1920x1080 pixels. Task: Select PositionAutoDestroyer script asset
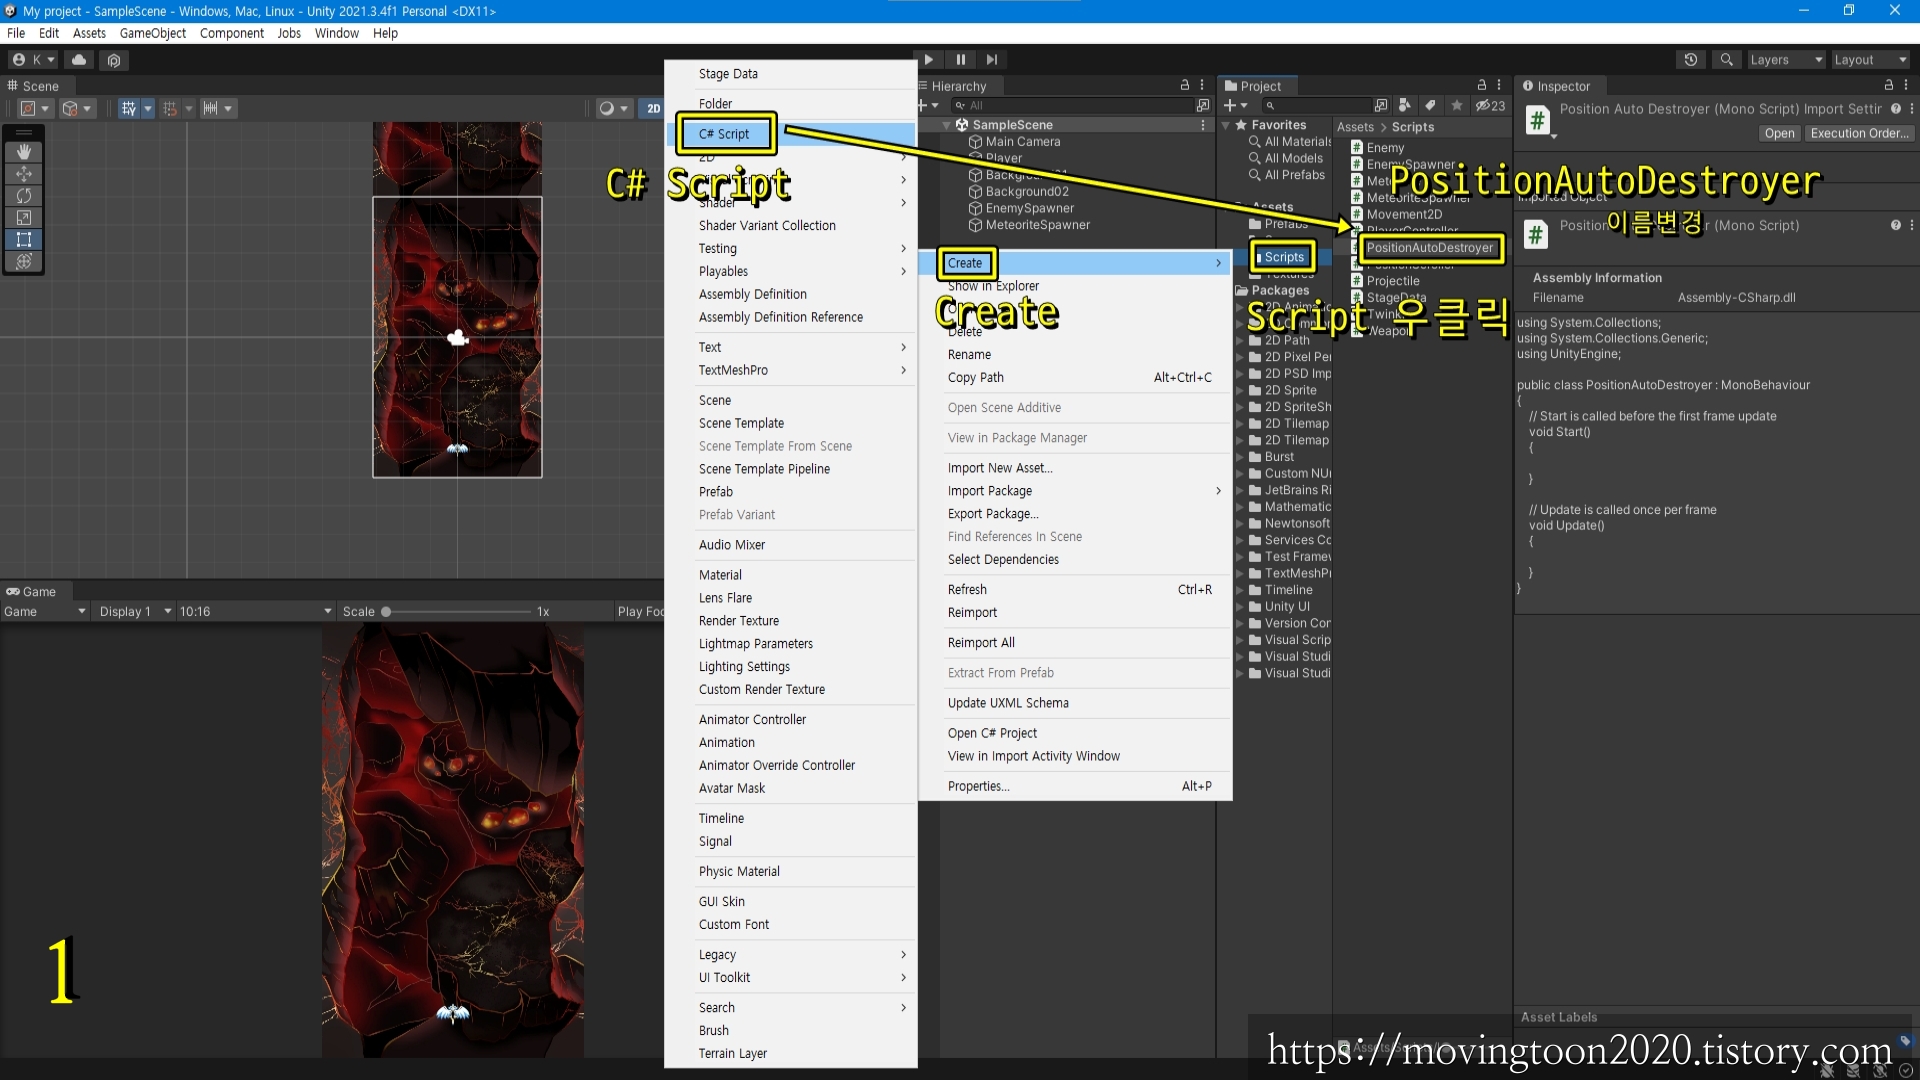pos(1429,248)
